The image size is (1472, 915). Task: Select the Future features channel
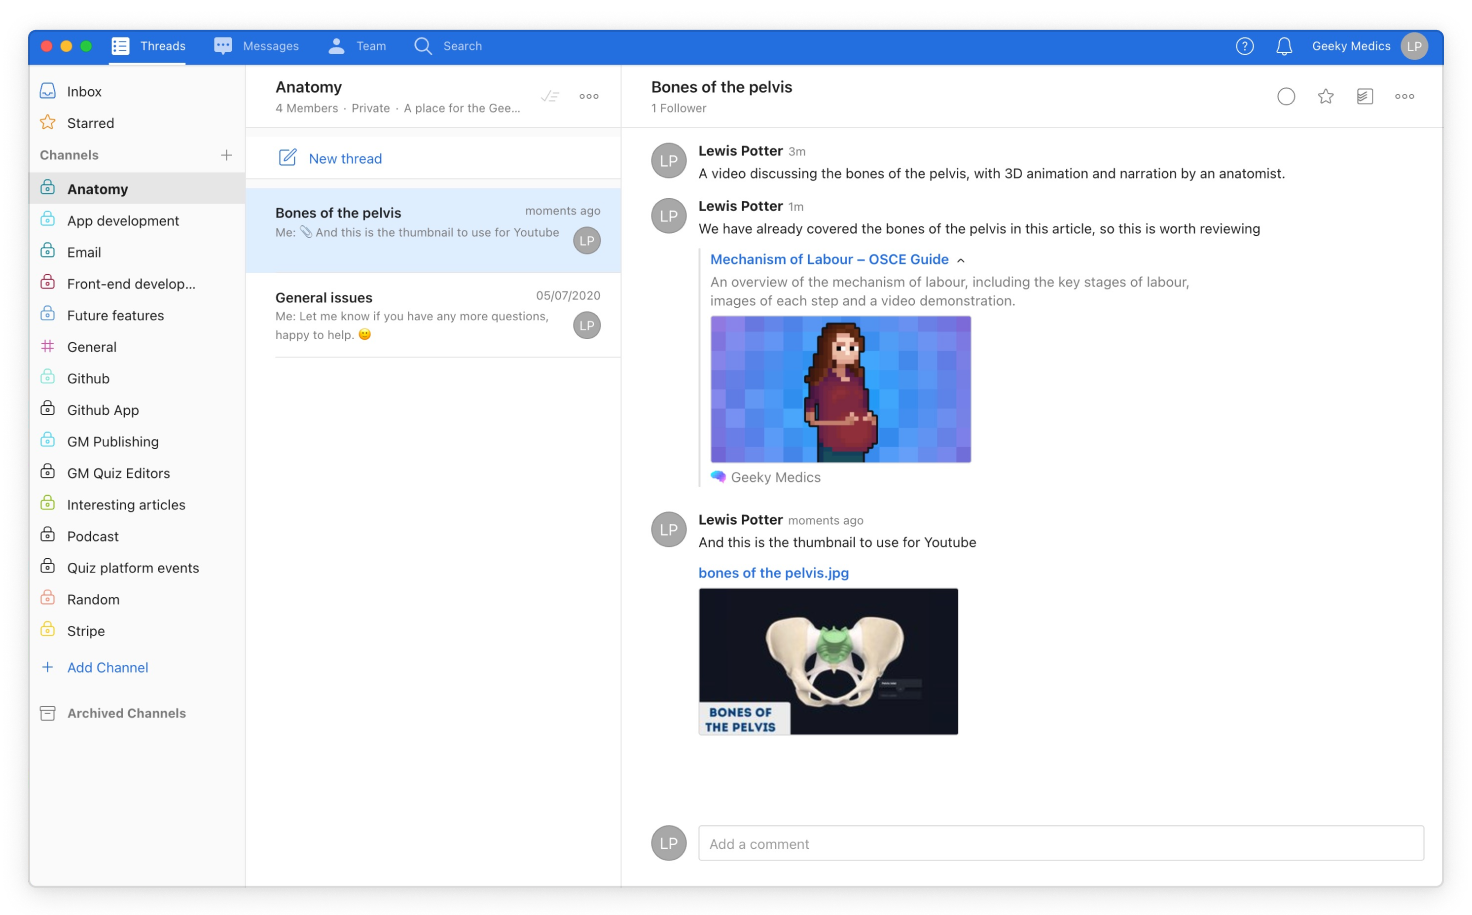(x=137, y=315)
